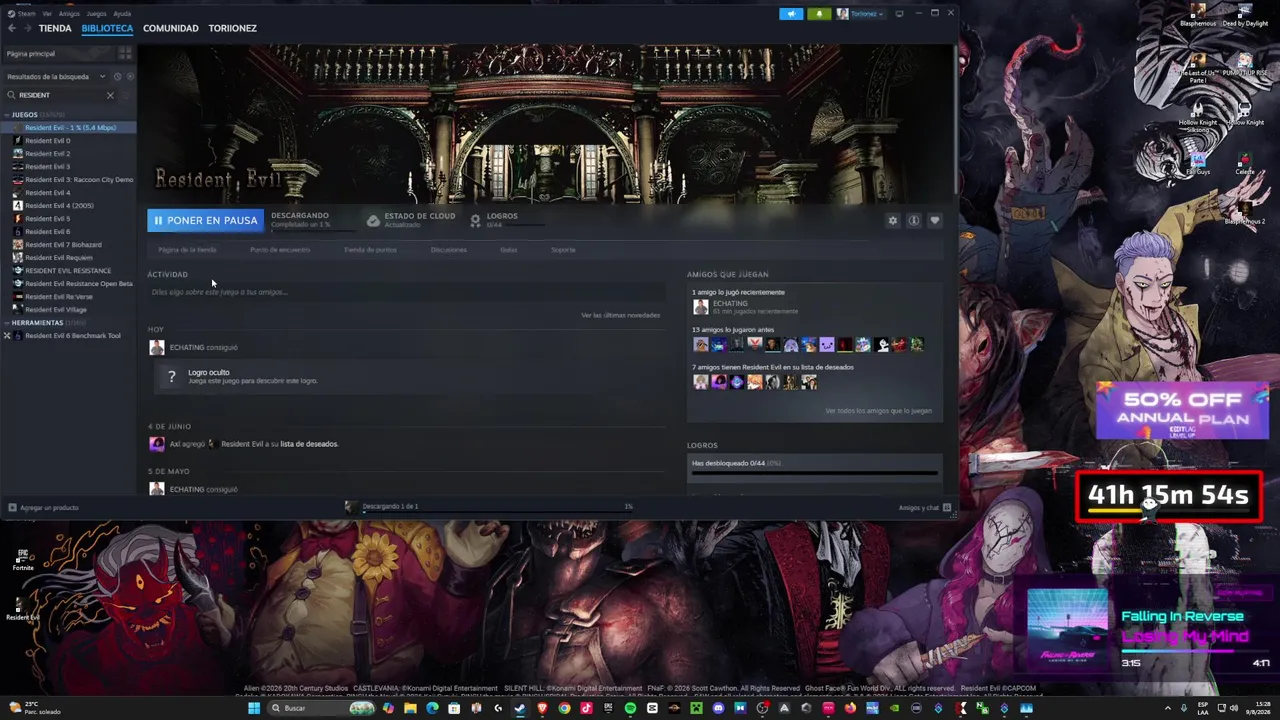1280x720 pixels.
Task: Open the TORIIONEZ profile tab
Action: (x=233, y=28)
